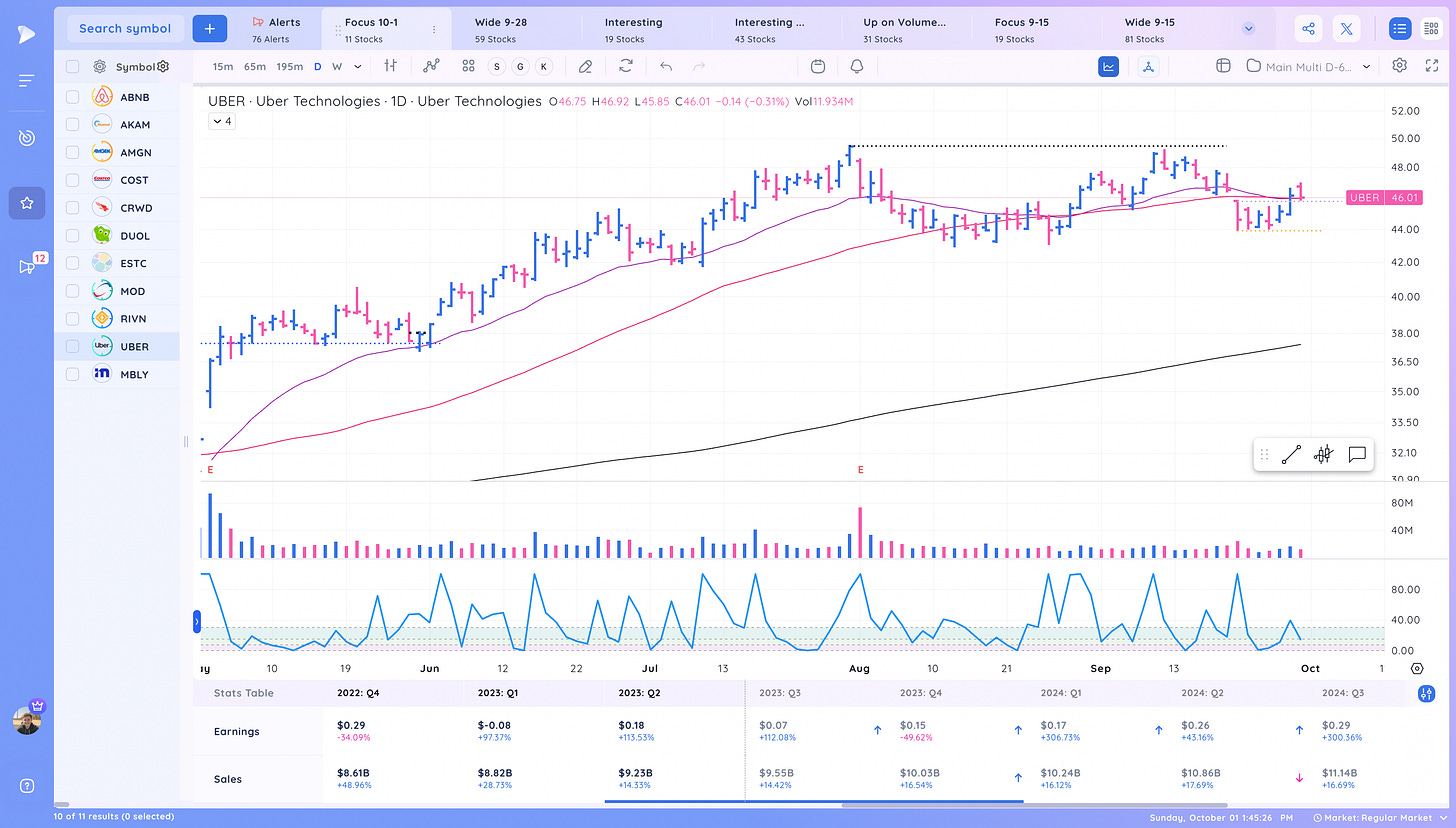
Task: Toggle the S circle button
Action: tap(497, 67)
